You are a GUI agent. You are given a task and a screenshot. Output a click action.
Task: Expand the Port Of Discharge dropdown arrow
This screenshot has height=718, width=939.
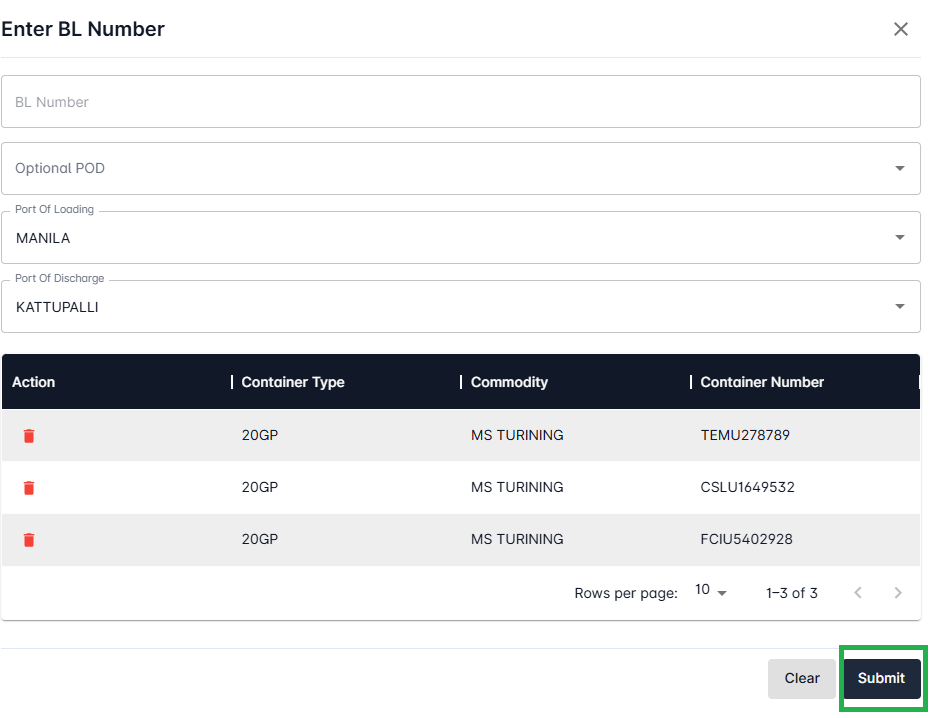tap(899, 307)
